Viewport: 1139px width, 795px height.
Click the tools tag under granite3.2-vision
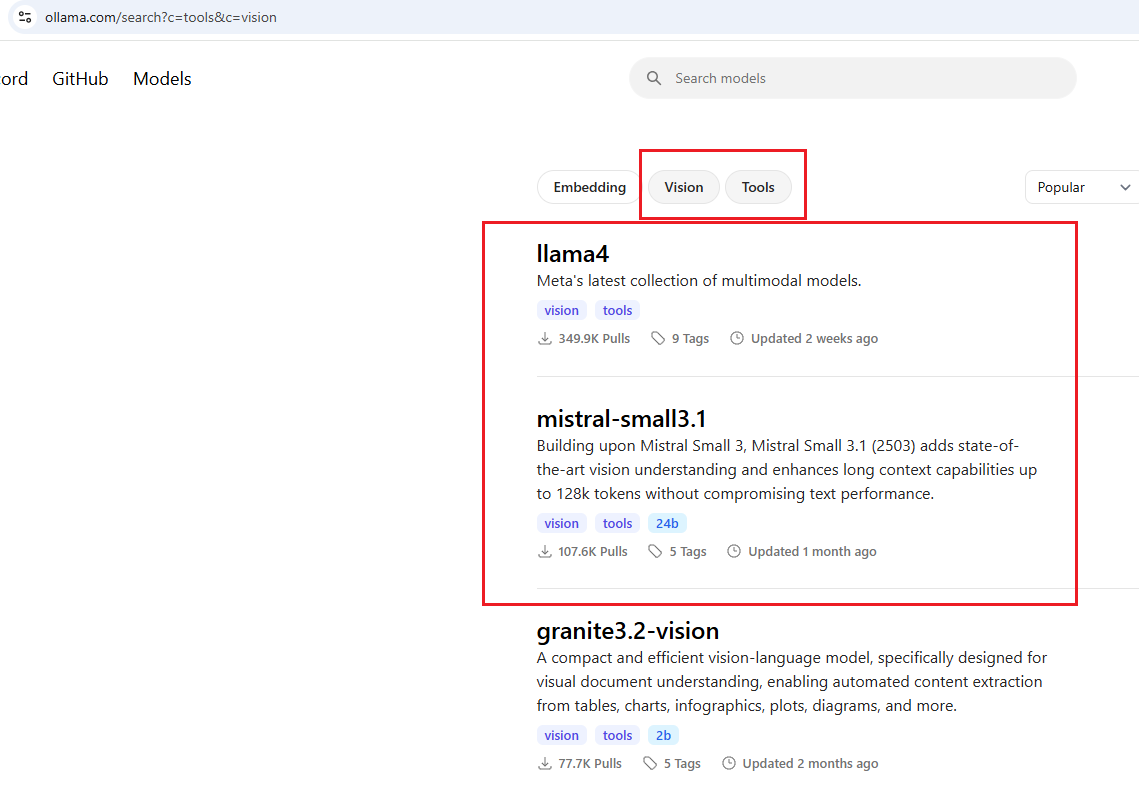pyautogui.click(x=617, y=735)
